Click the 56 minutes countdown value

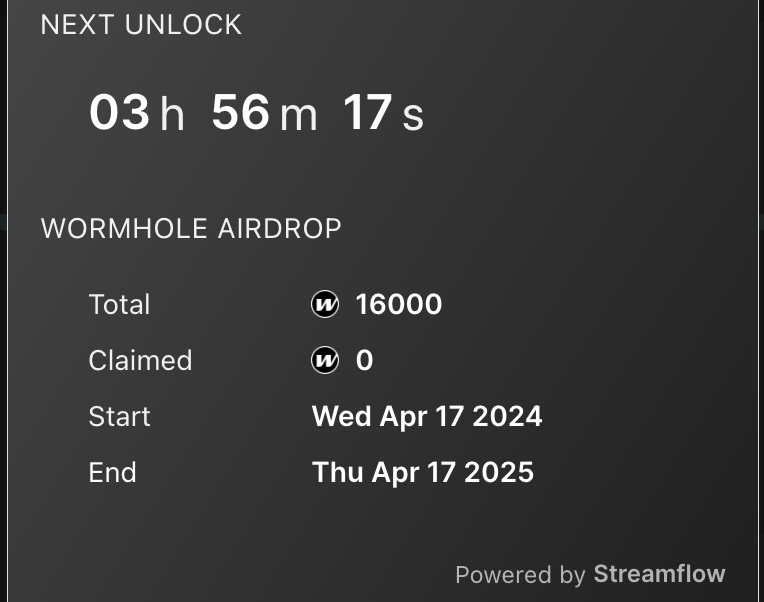click(x=241, y=112)
